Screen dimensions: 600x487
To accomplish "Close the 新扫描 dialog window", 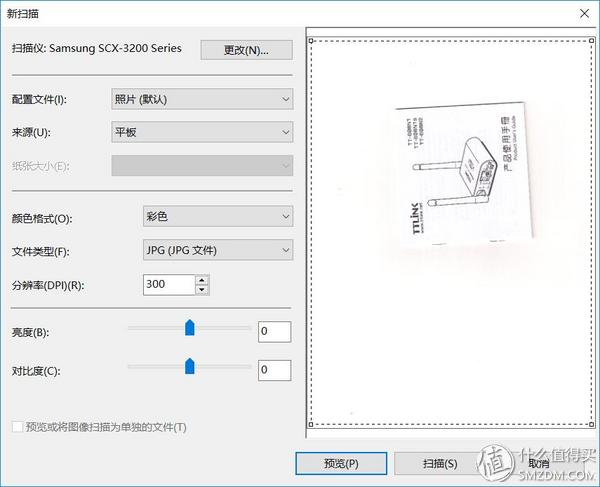I will pyautogui.click(x=584, y=14).
